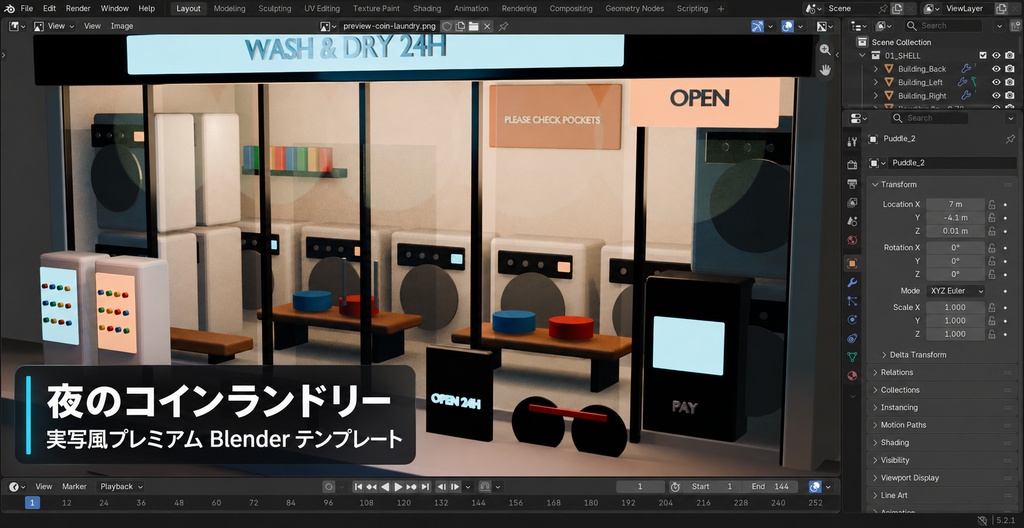Disable Building_Back in renders camera icon

point(1010,69)
